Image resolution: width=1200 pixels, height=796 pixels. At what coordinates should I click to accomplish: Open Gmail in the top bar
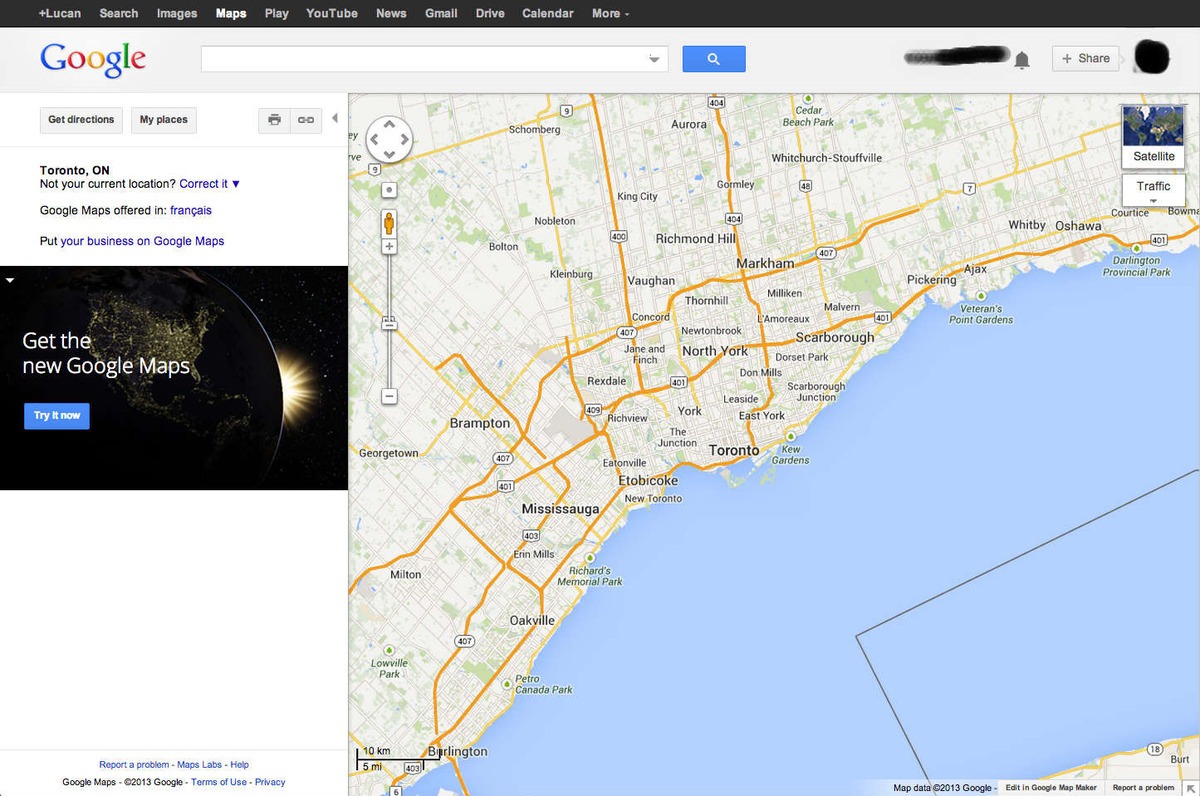coord(441,13)
